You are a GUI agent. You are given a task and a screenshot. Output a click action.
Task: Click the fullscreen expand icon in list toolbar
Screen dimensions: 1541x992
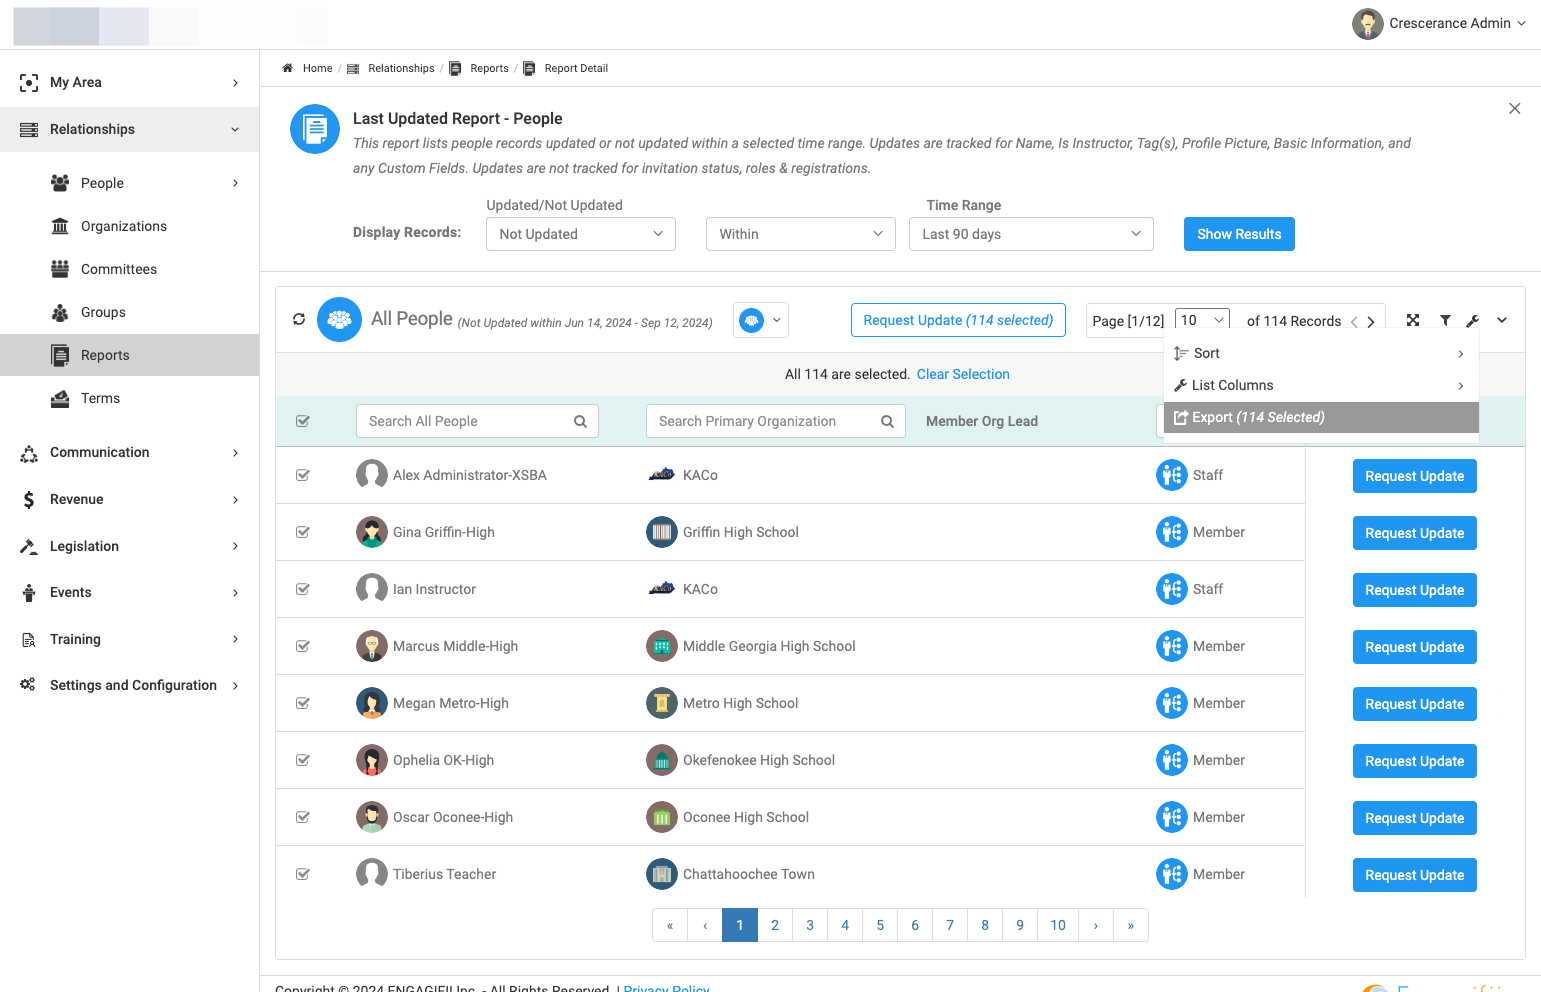(x=1413, y=320)
